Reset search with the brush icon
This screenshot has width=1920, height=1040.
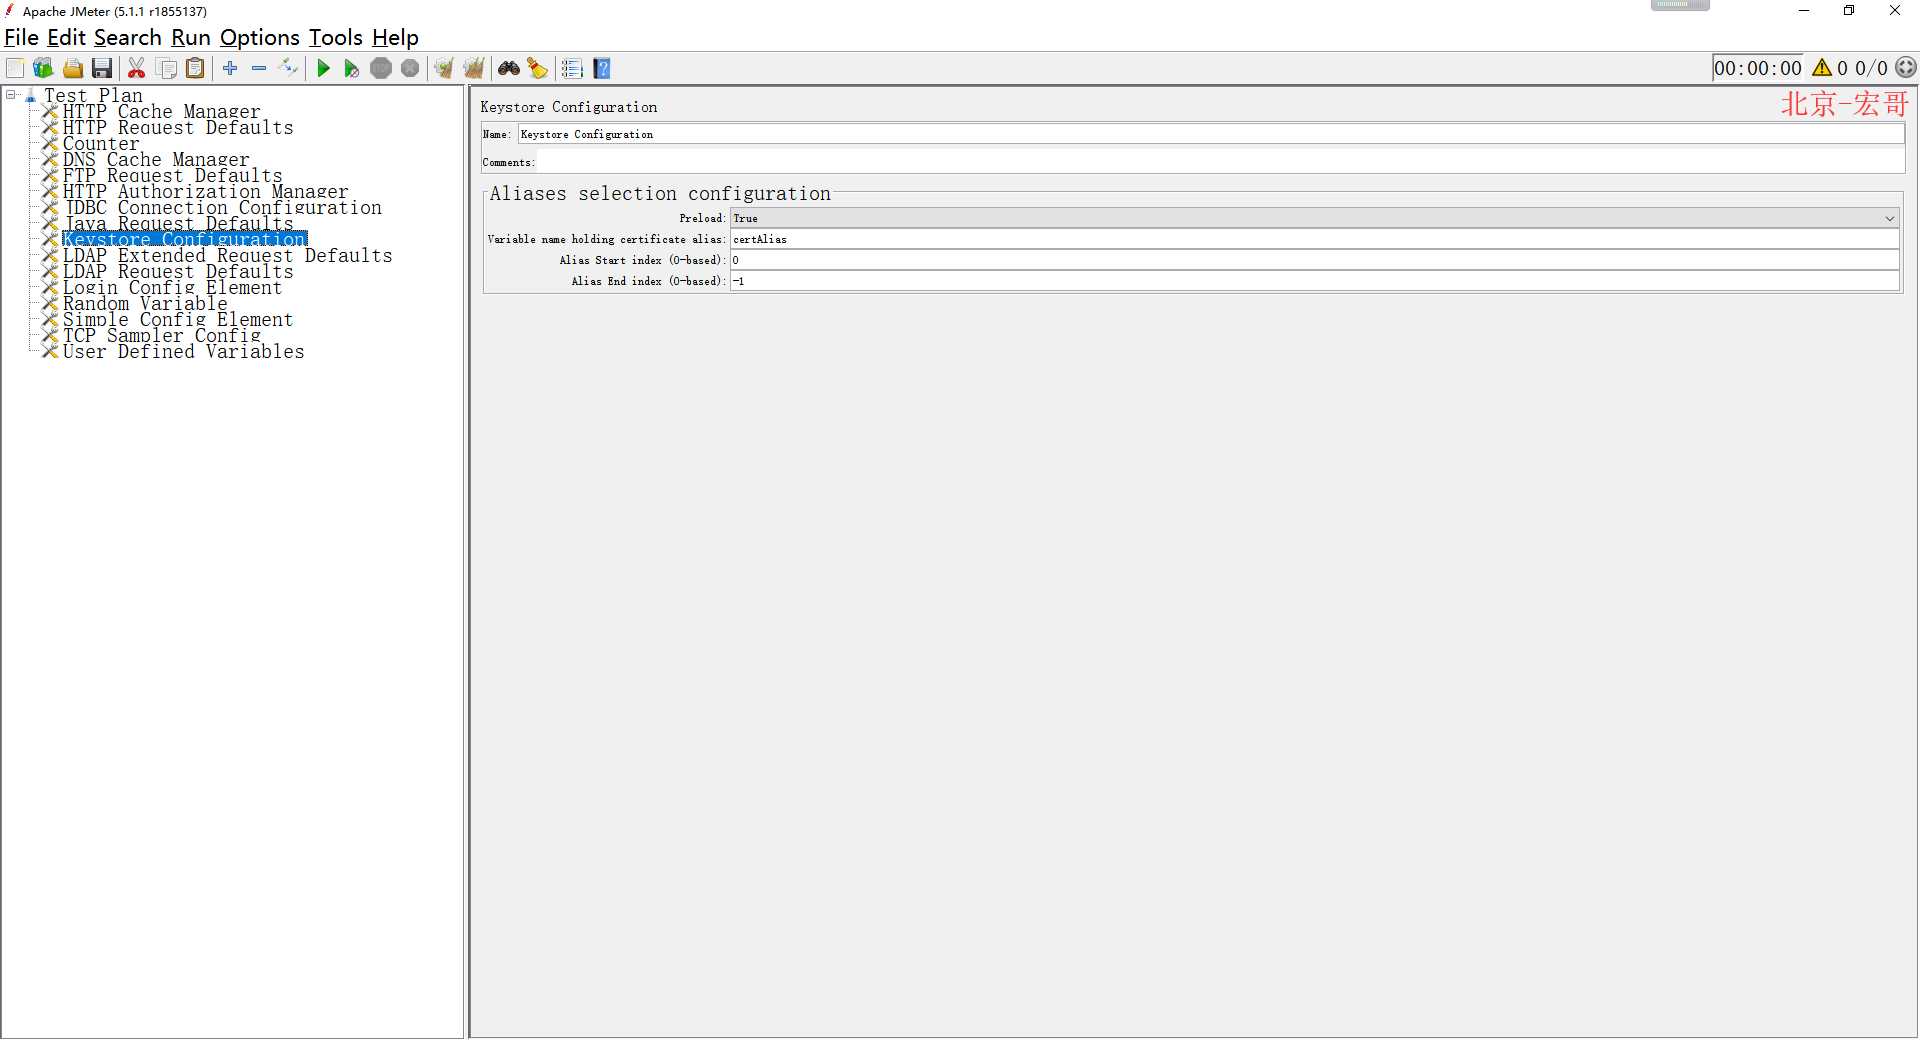(538, 68)
